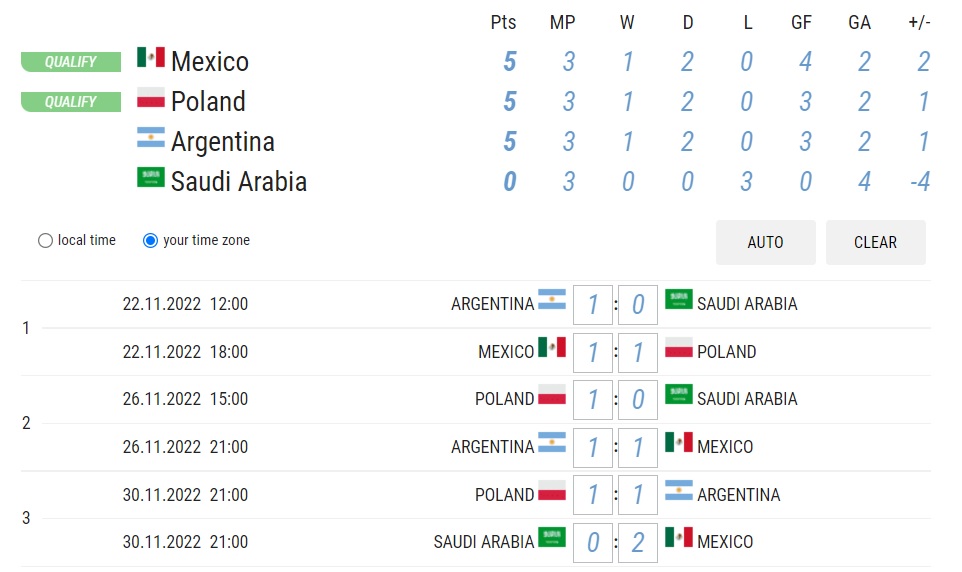This screenshot has width=962, height=572.
Task: Edit Saudi Arabia's score in first match
Action: pos(638,304)
